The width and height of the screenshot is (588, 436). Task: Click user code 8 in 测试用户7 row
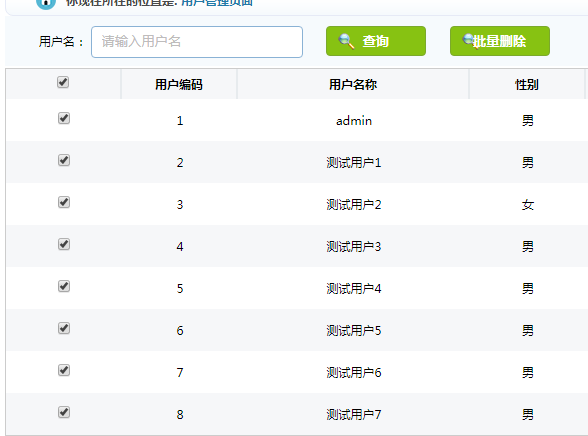coord(180,415)
